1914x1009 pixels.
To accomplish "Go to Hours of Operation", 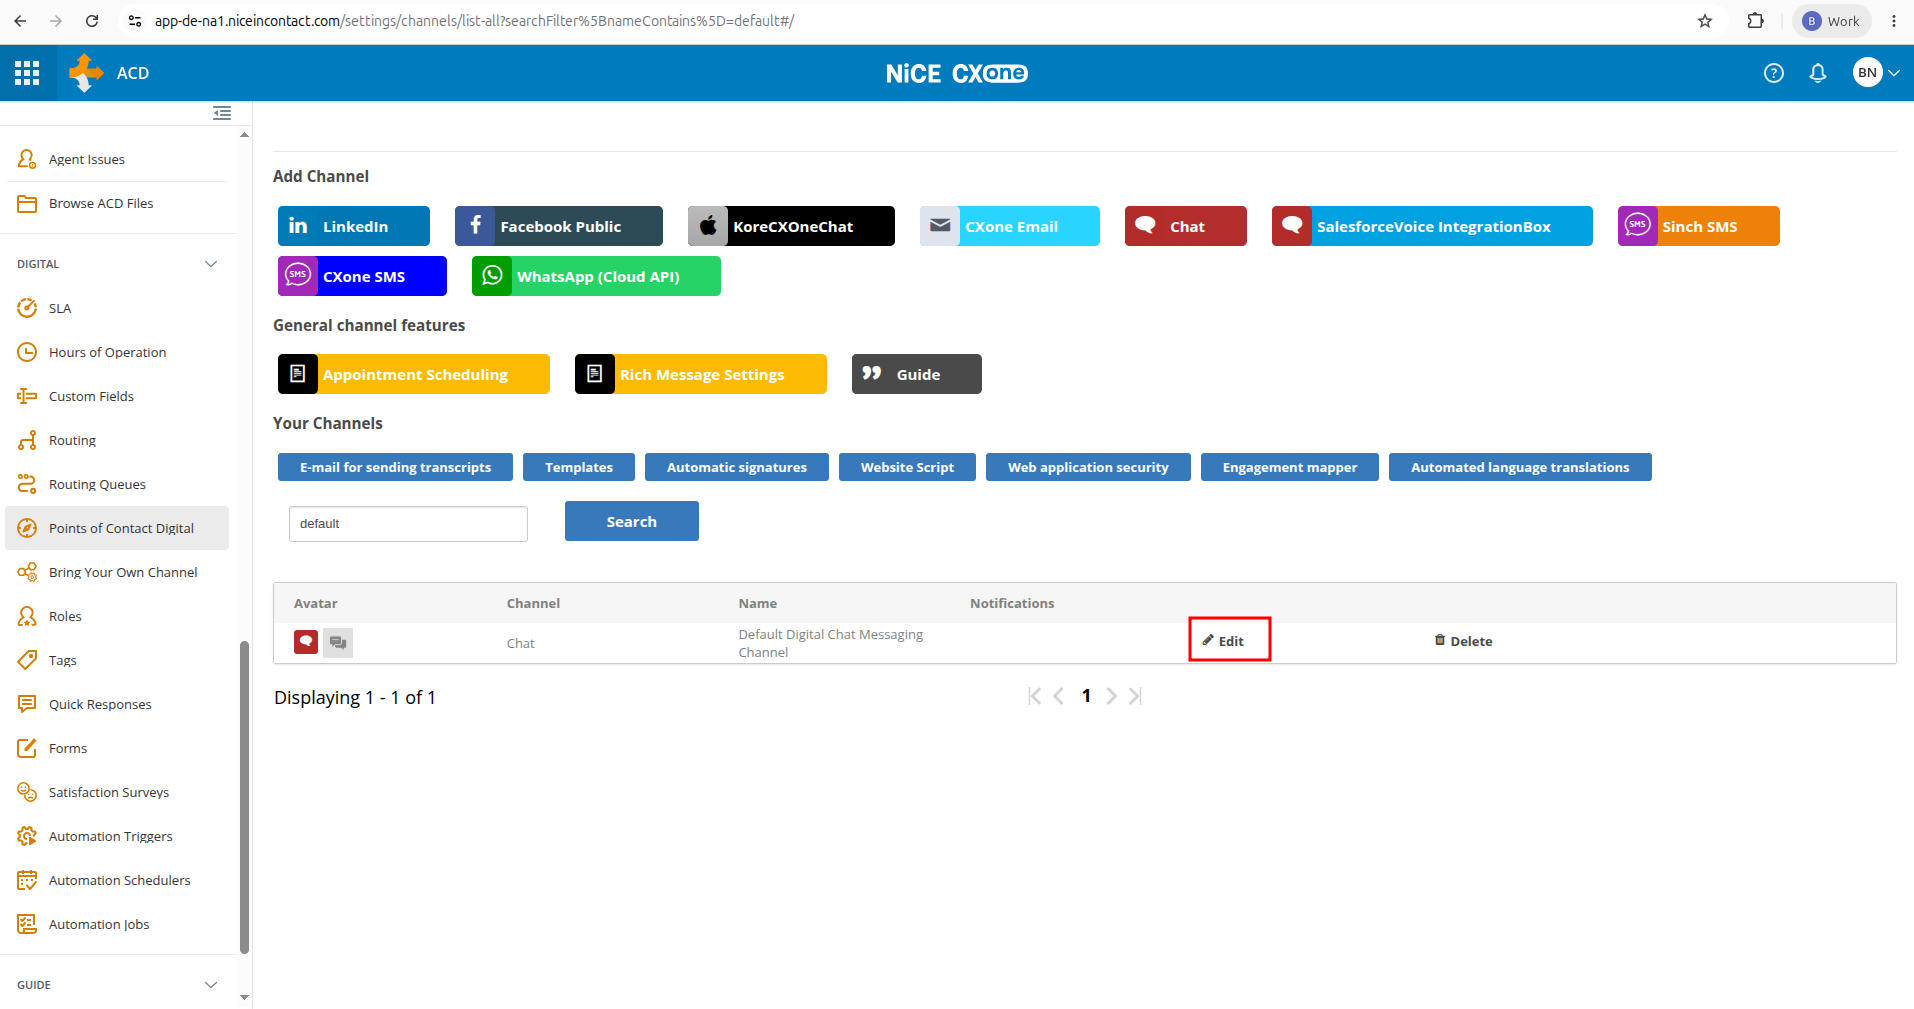I will (x=107, y=352).
